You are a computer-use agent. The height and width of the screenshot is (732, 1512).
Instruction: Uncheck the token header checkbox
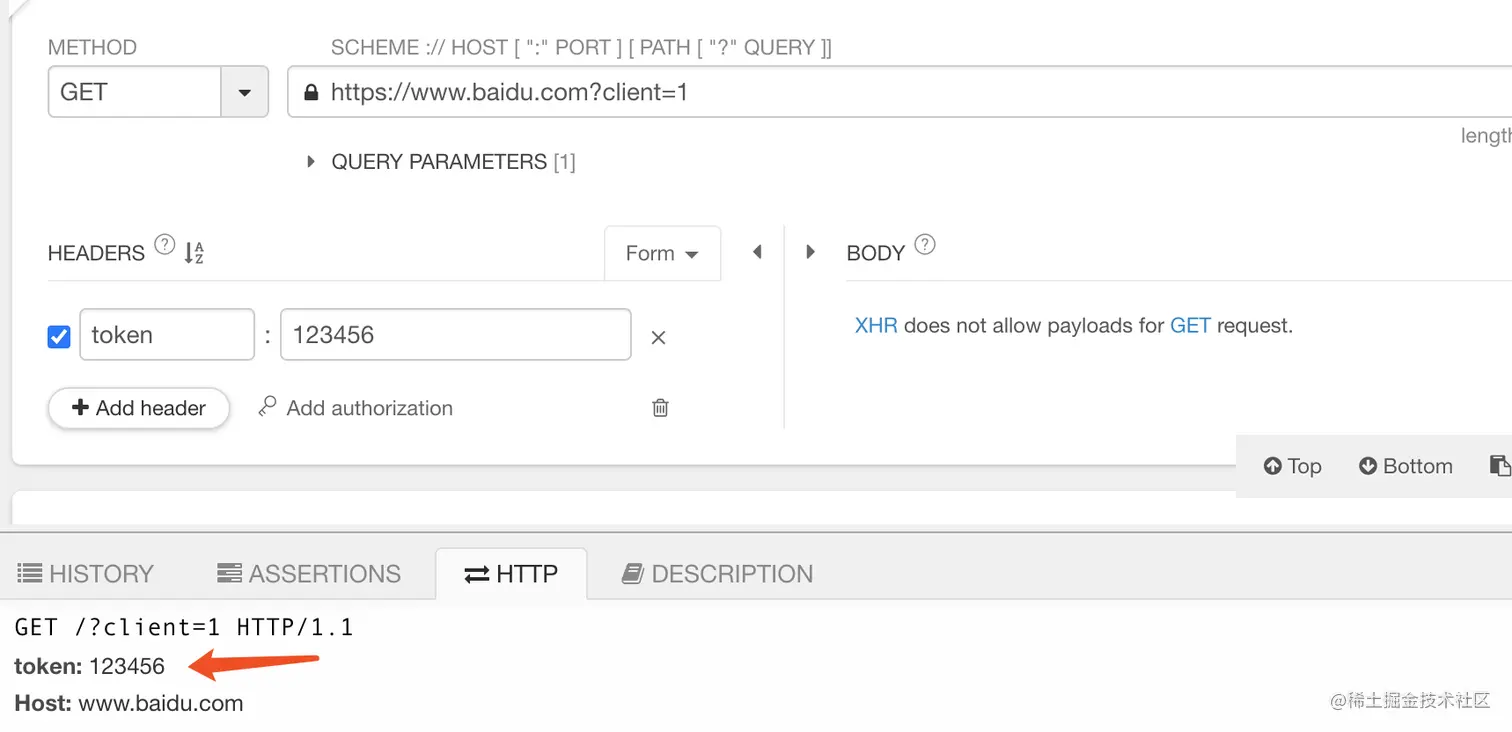point(59,337)
